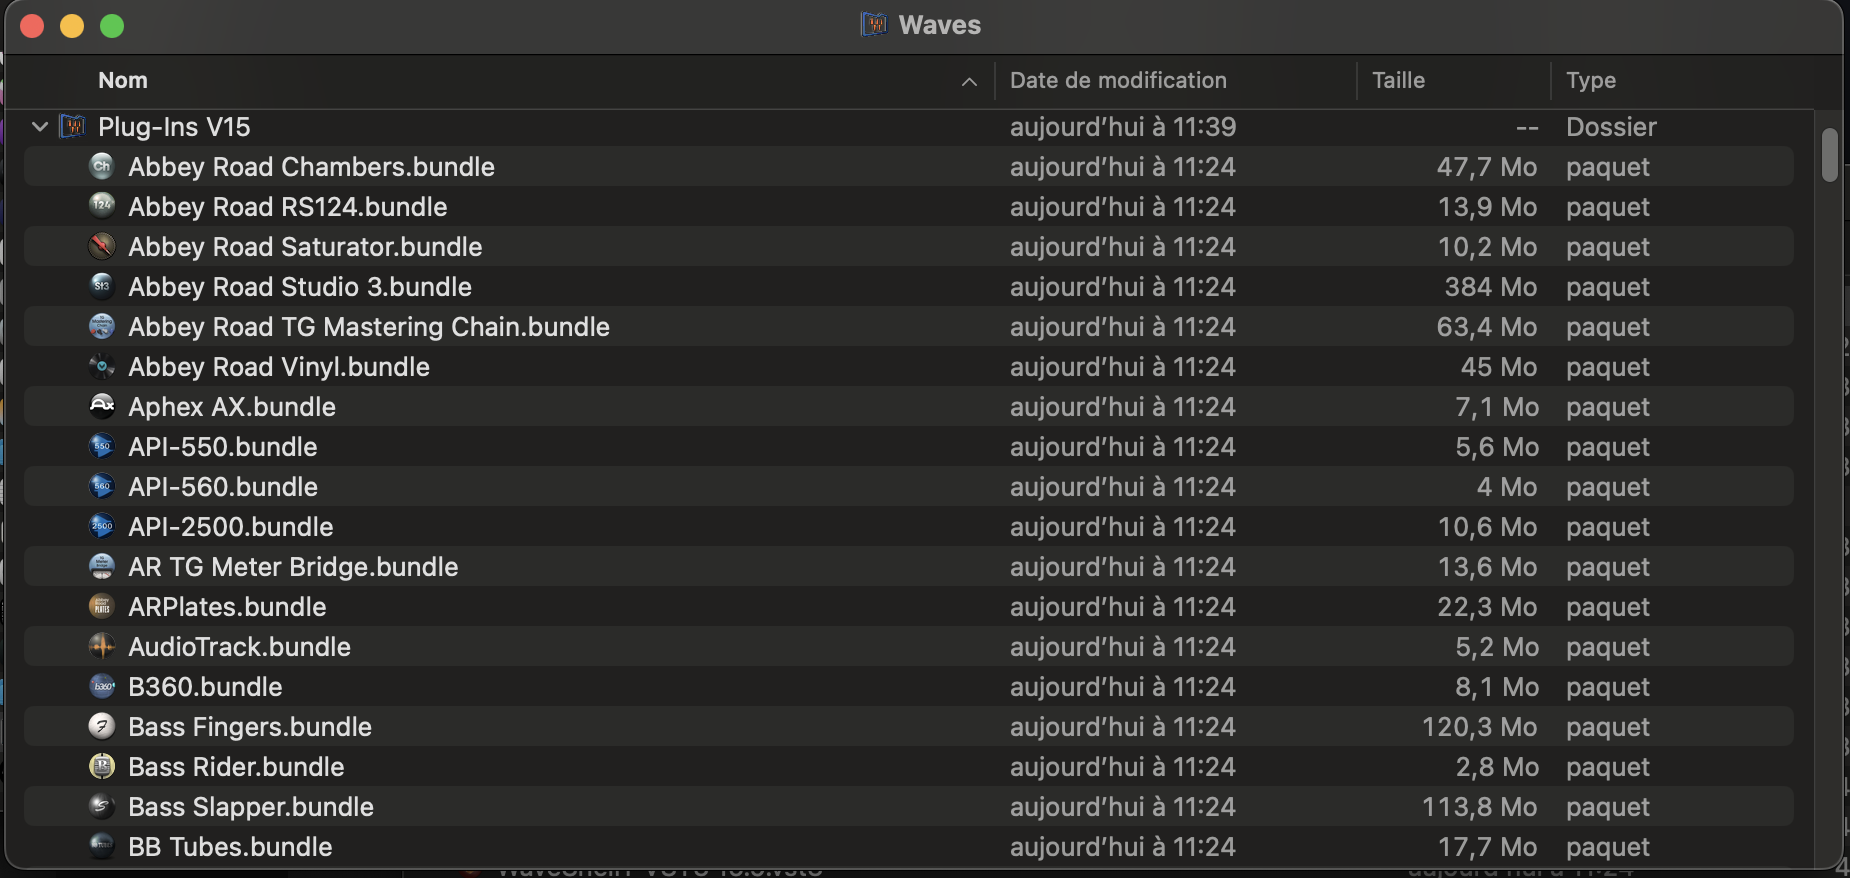Sort by Date de modification column
1850x878 pixels.
point(1118,80)
